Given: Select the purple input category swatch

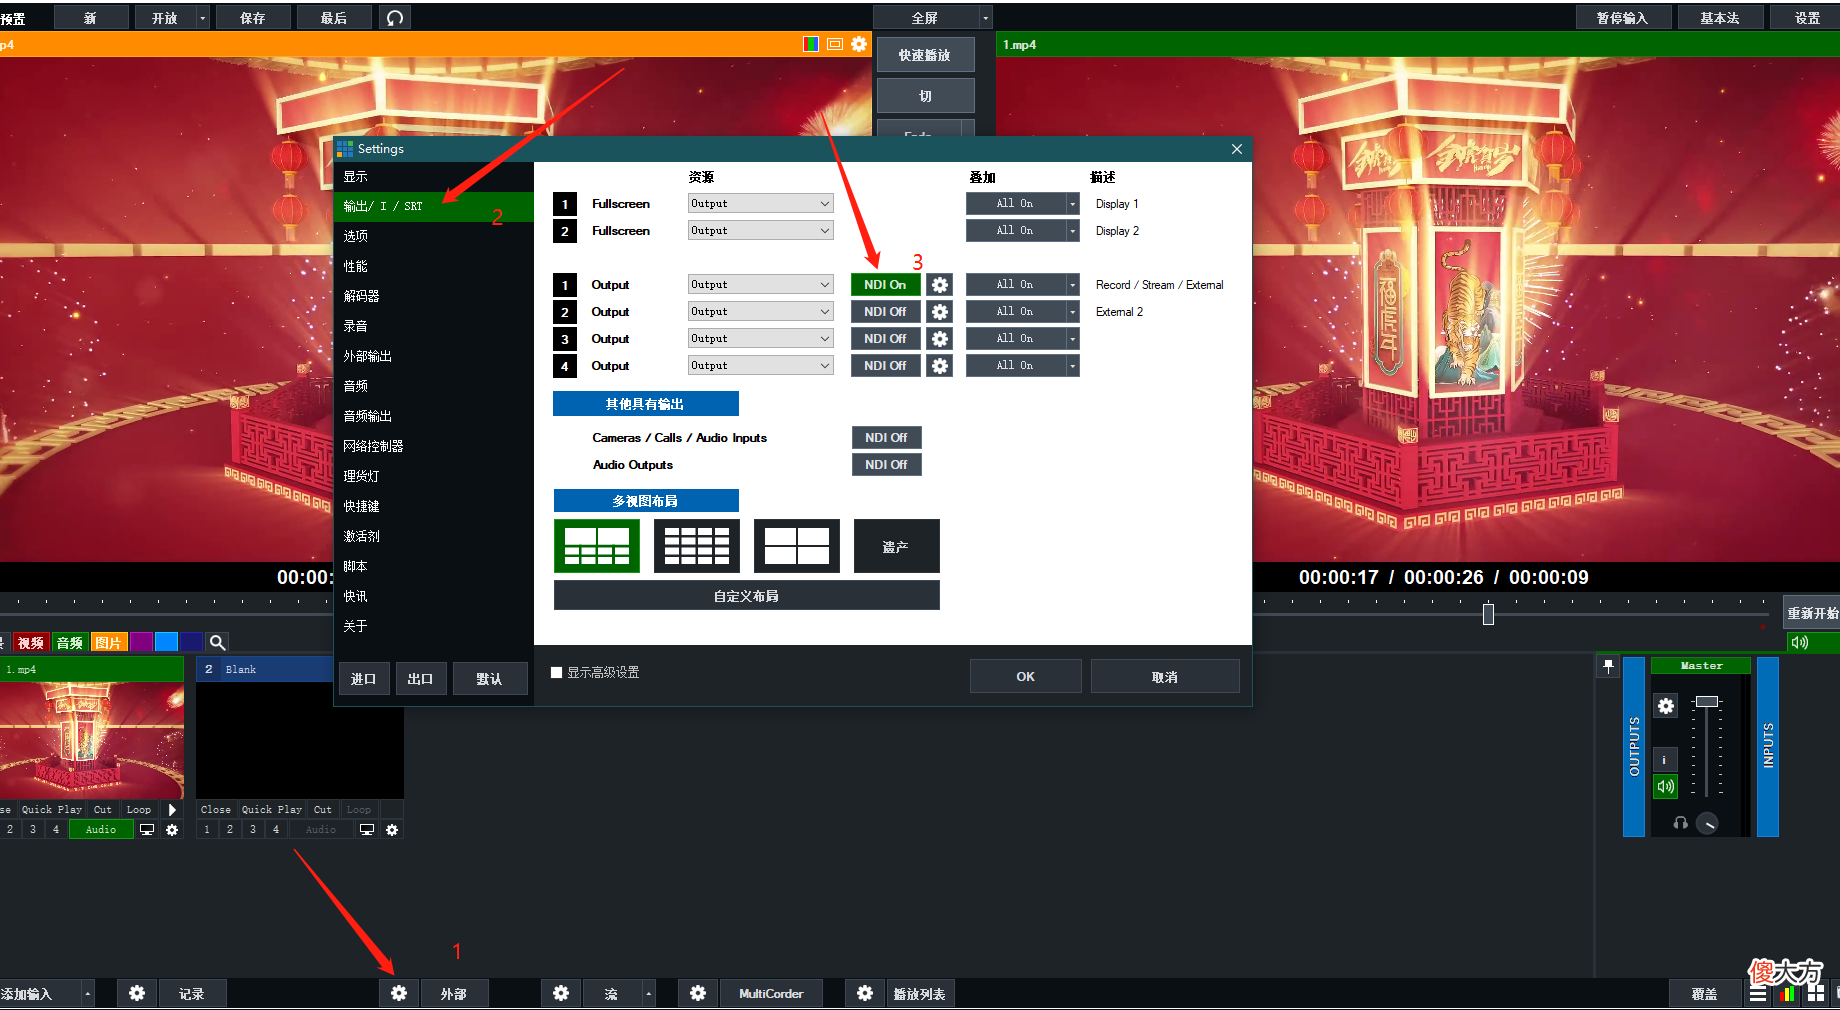Looking at the screenshot, I should tap(141, 642).
